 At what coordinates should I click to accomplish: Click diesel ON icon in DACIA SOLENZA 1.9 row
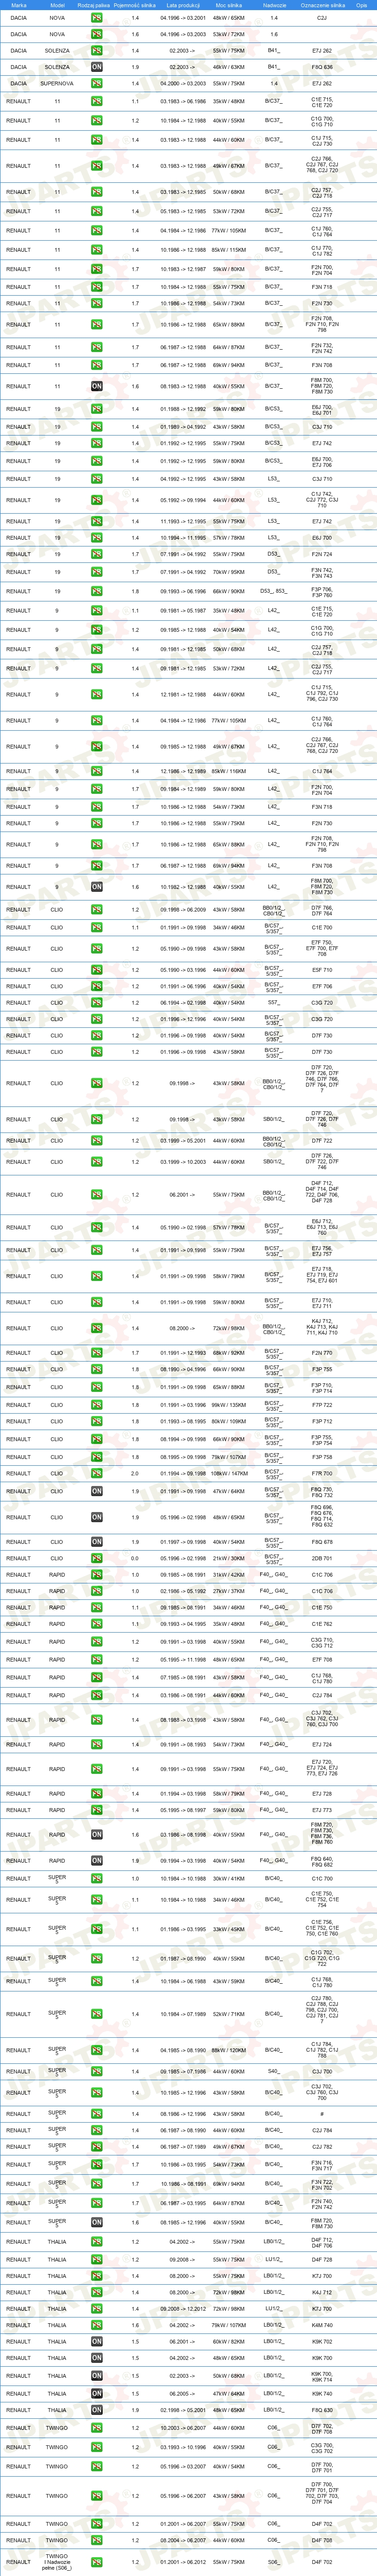(x=97, y=67)
